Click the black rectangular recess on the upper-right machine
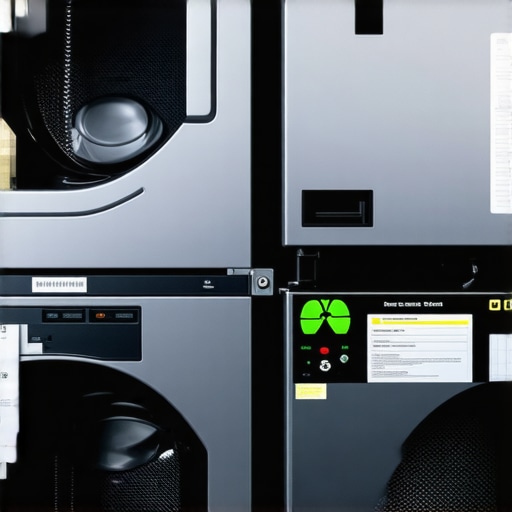Viewport: 512px width, 512px height. pyautogui.click(x=337, y=208)
